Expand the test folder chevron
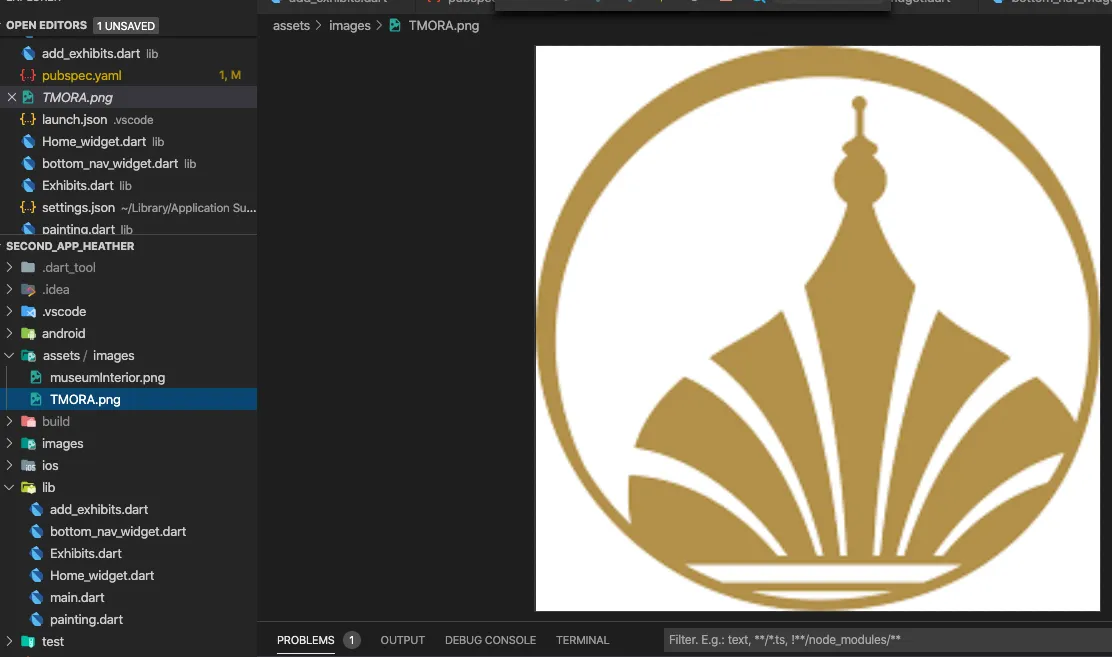 pos(9,641)
